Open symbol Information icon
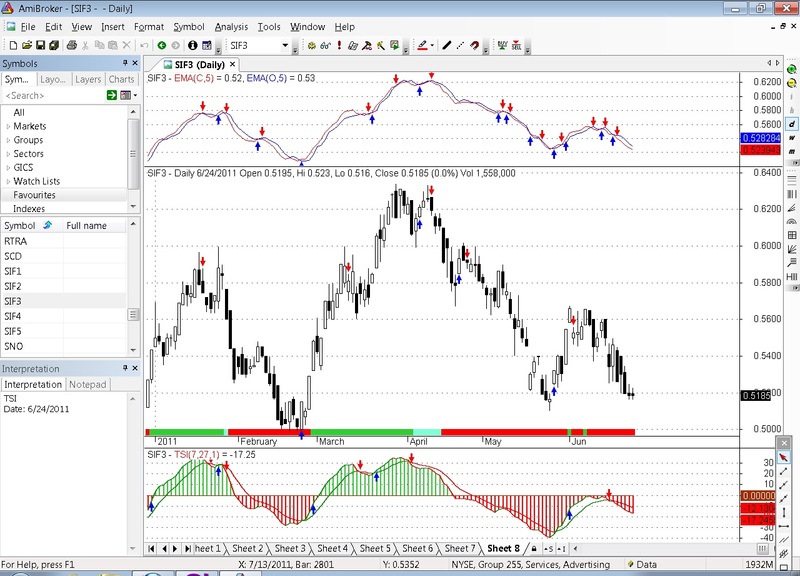The height and width of the screenshot is (576, 800). (192, 45)
